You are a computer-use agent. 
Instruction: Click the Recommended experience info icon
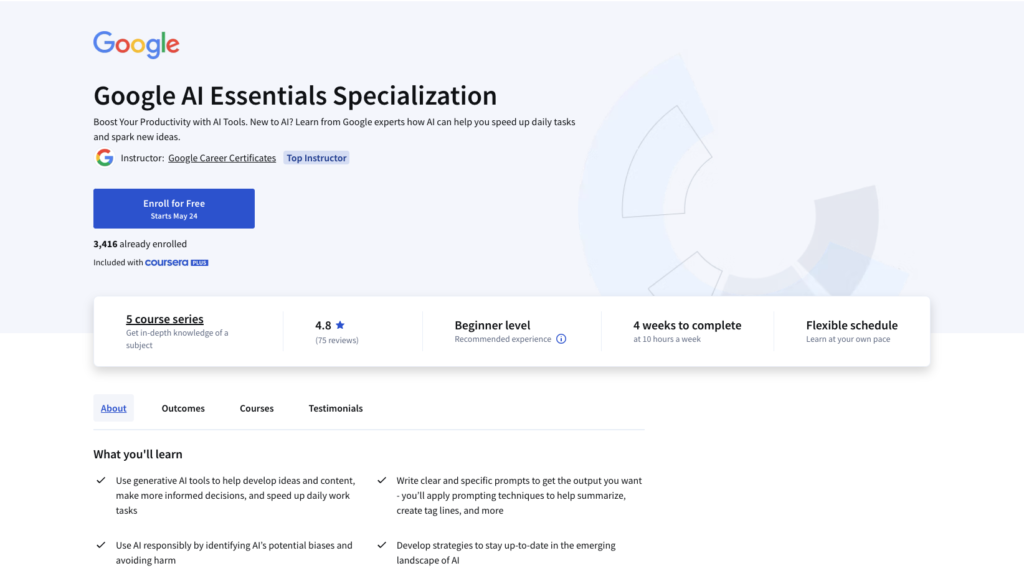tap(561, 339)
